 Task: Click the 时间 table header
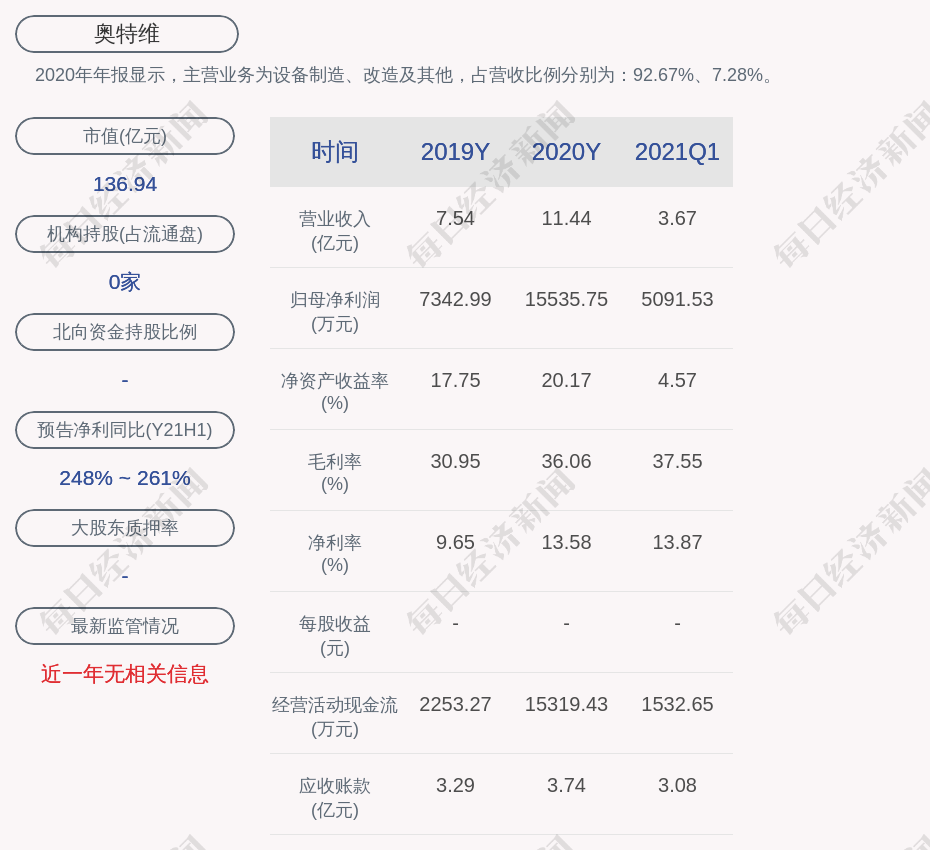335,152
